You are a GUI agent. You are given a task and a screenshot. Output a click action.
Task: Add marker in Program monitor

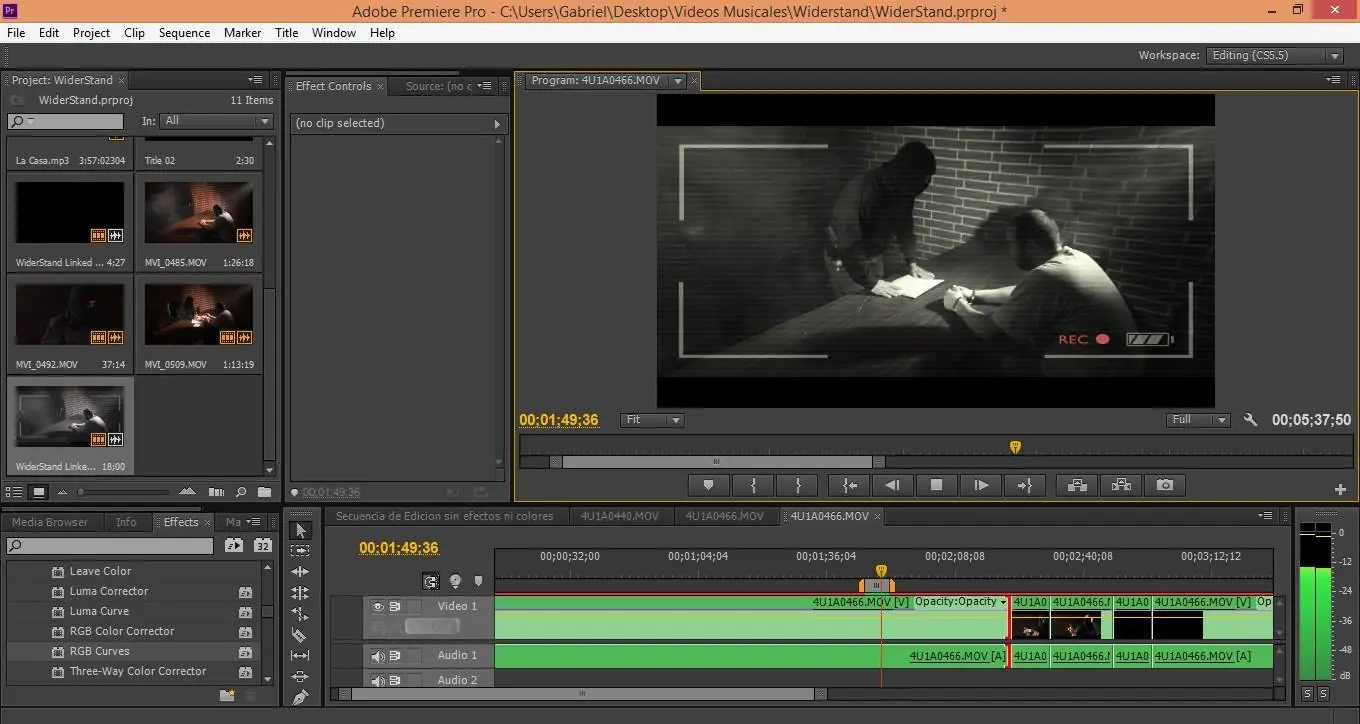(x=709, y=485)
